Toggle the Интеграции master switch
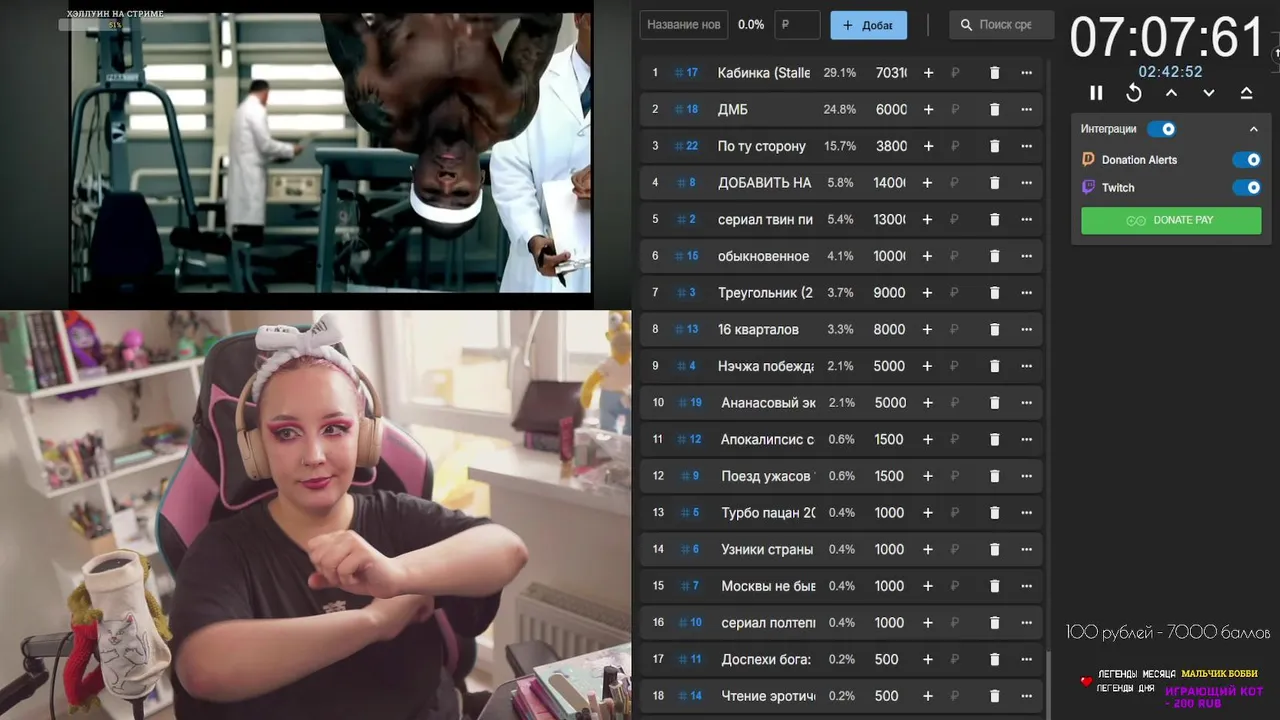Viewport: 1280px width, 720px height. (x=1161, y=129)
